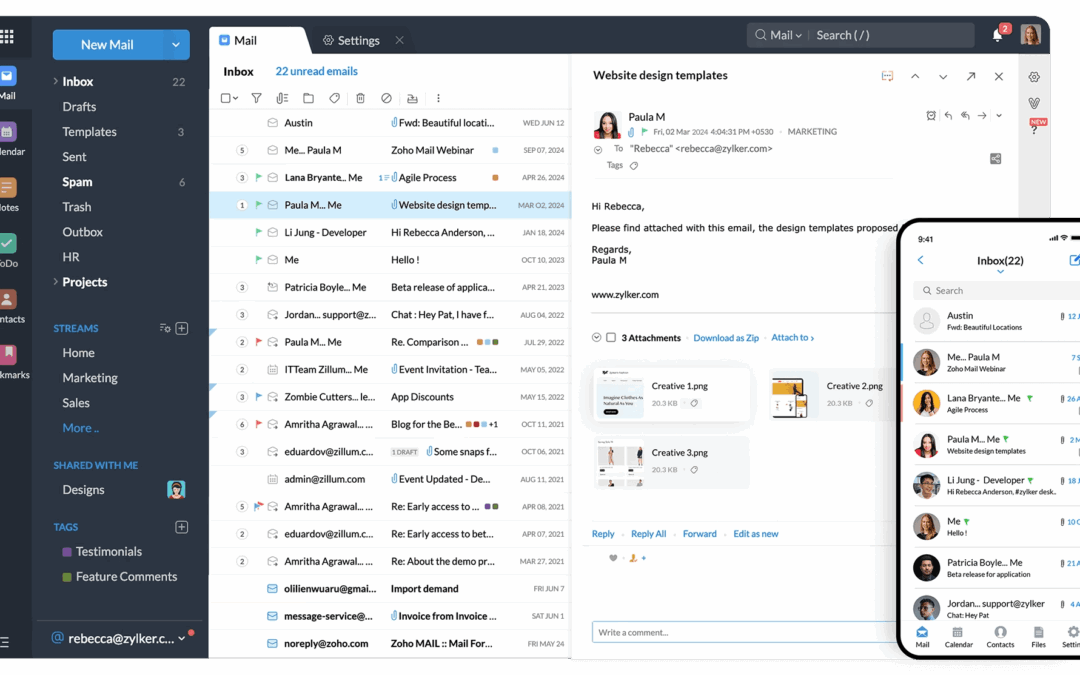Image resolution: width=1080 pixels, height=675 pixels.
Task: Toggle the flag on Zombie Cutters email
Action: [x=258, y=397]
